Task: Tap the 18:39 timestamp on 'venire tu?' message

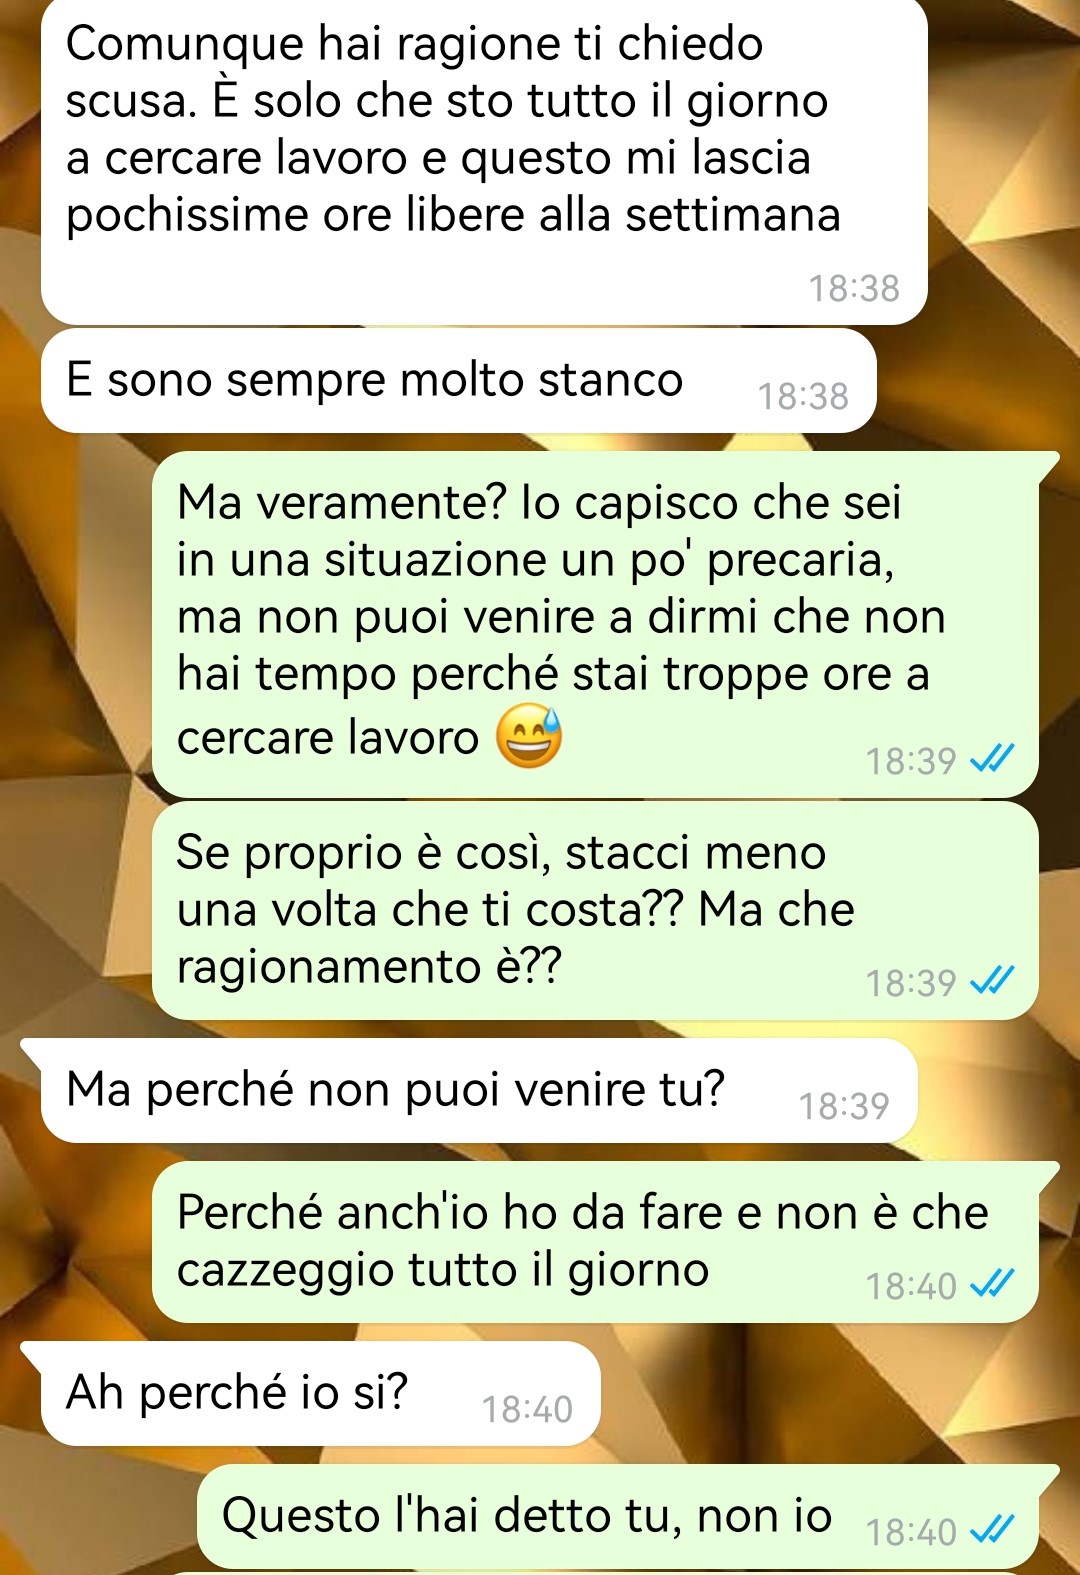Action: tap(844, 1105)
